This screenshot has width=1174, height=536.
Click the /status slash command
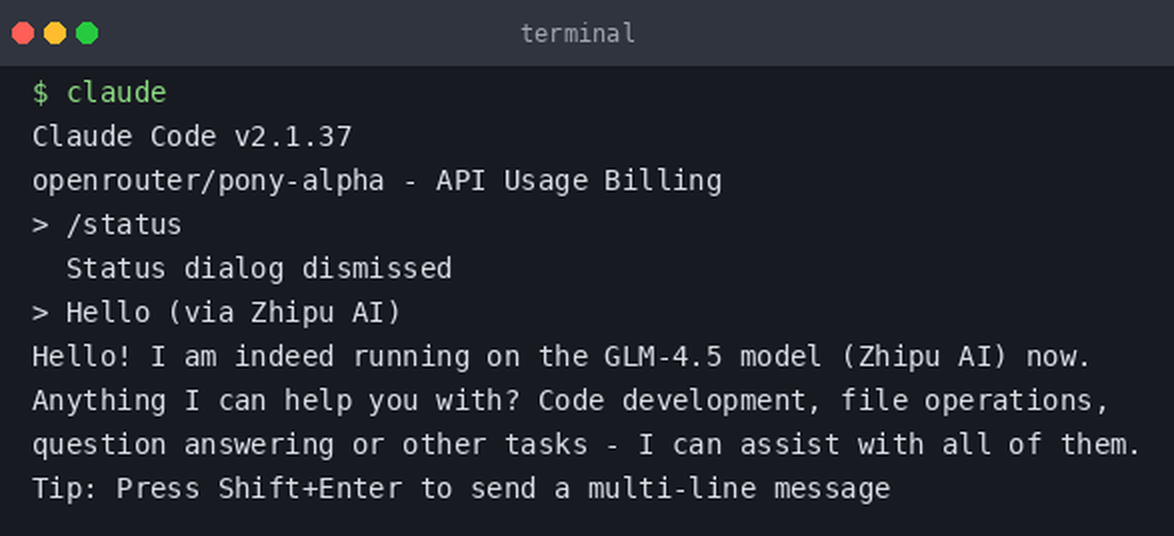tap(124, 225)
